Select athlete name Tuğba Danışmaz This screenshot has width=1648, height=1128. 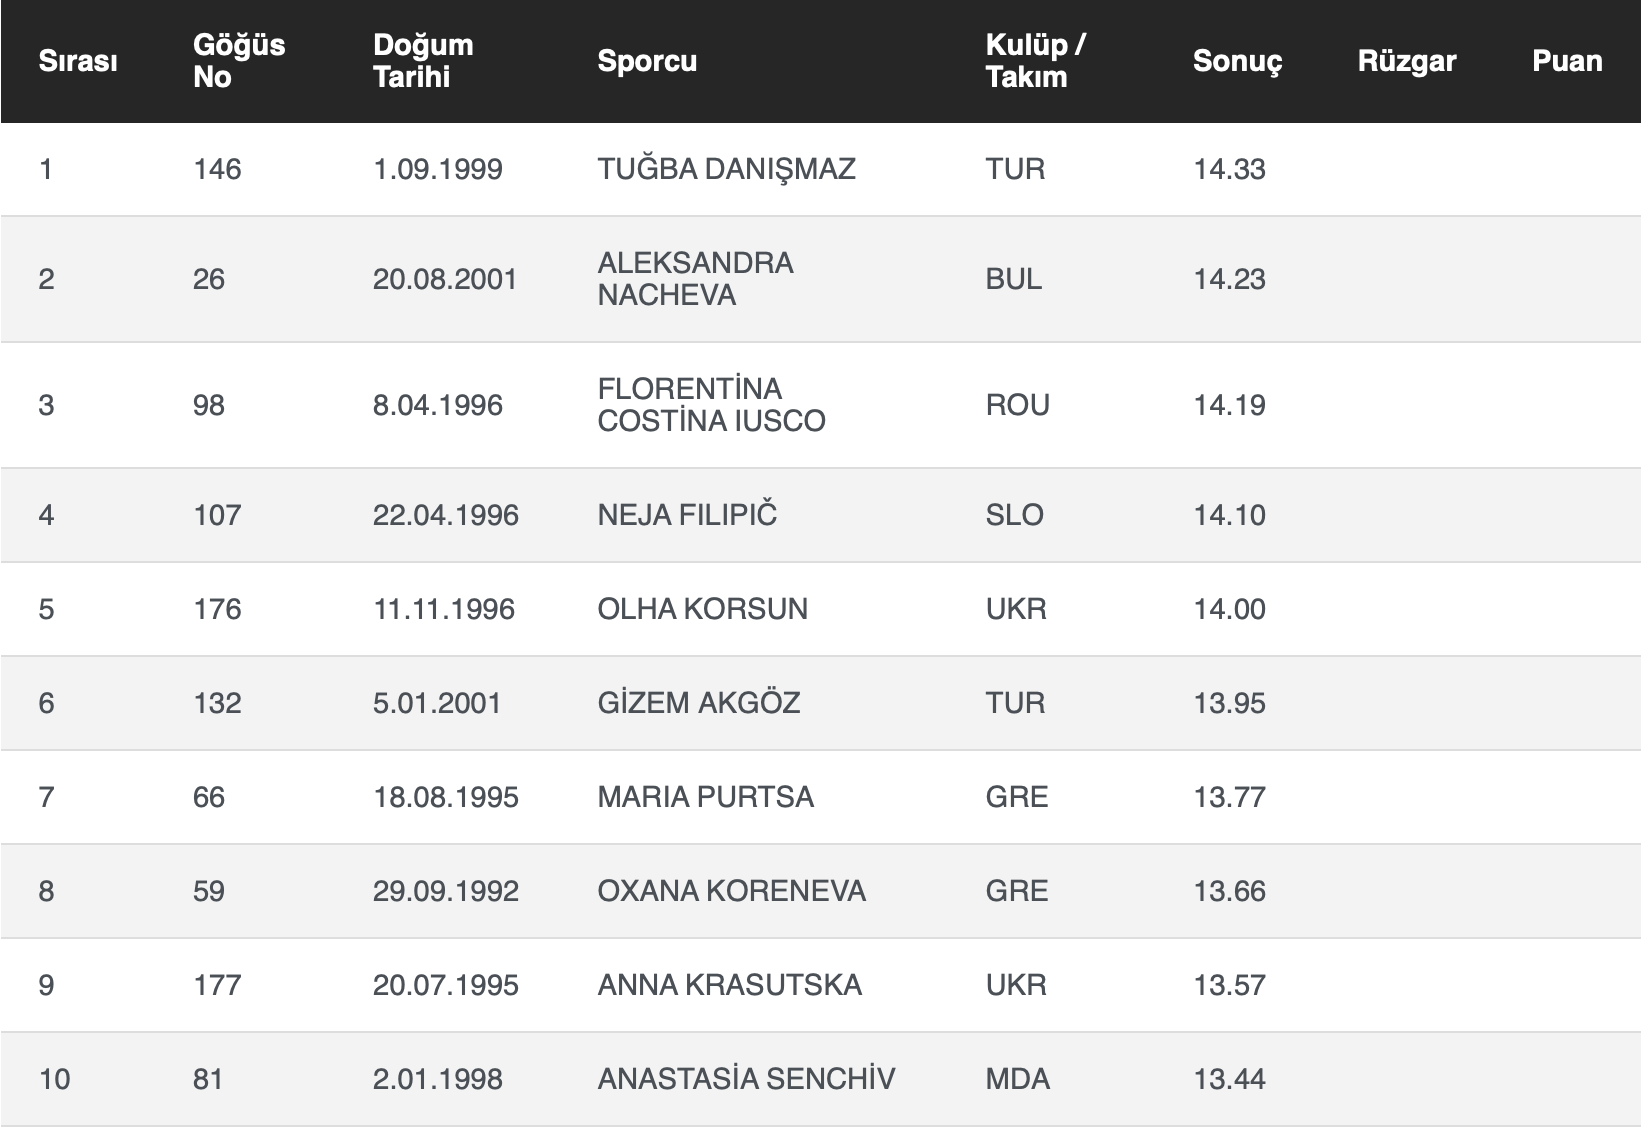coord(726,169)
